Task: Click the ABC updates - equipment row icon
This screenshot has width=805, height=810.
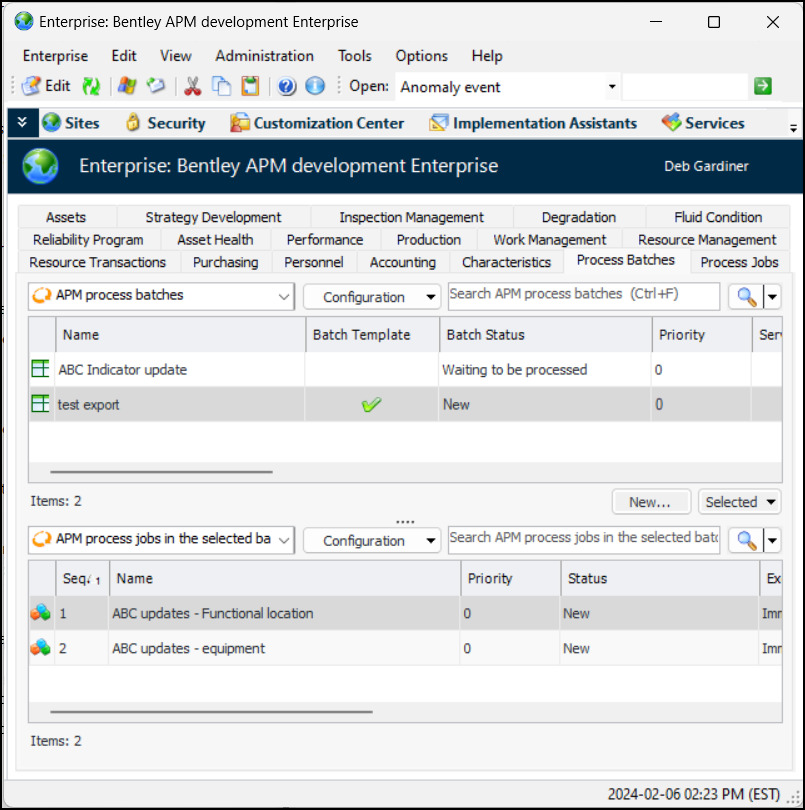Action: [x=40, y=648]
